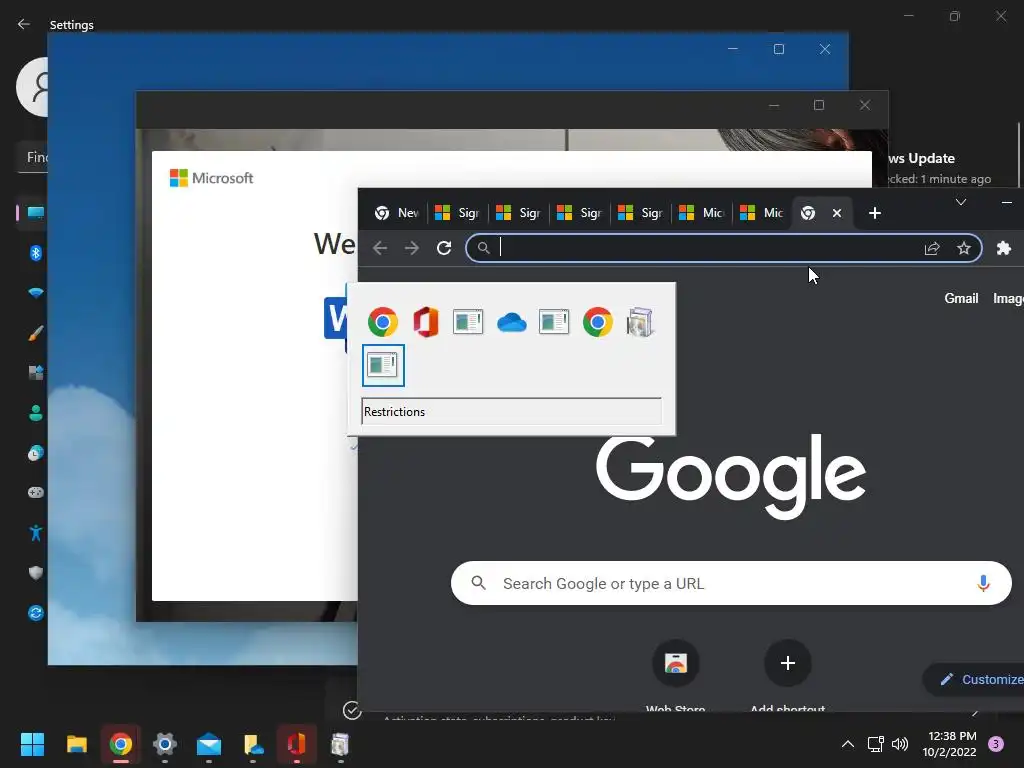
Task: Open the notification center badge showing 3
Action: pos(996,744)
